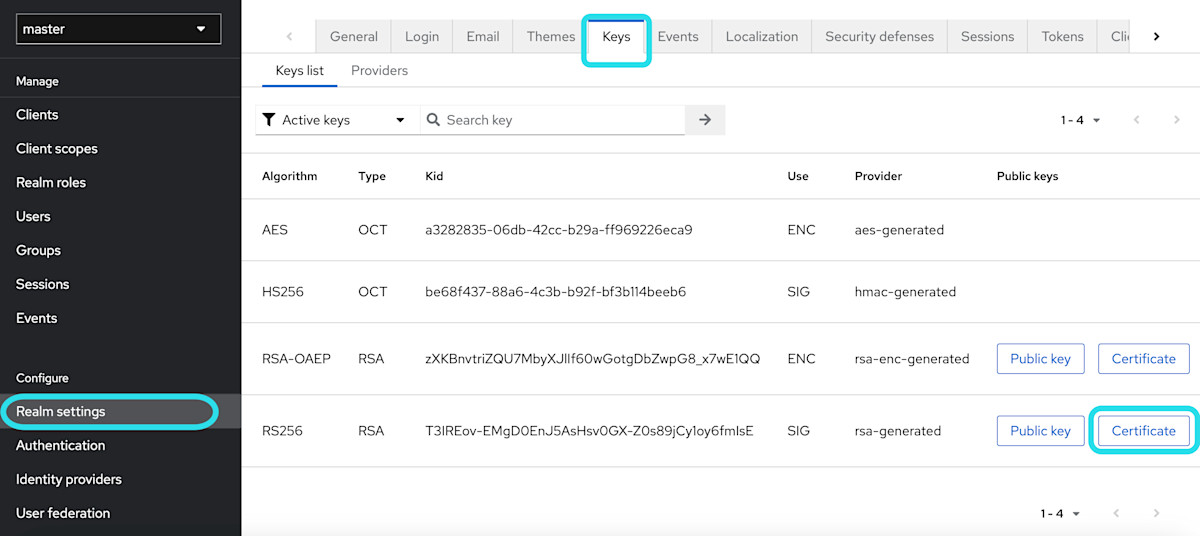
Task: Go to previous page in top pagination
Action: coord(1136,120)
